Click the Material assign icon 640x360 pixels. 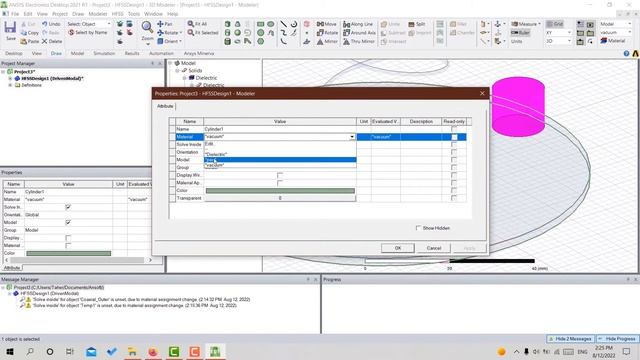(x=604, y=41)
